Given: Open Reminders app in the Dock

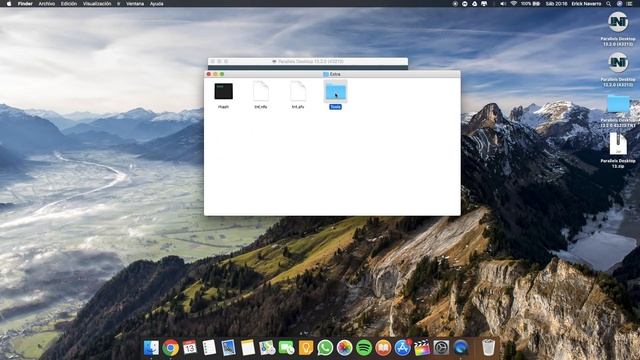Looking at the screenshot, I should click(209, 348).
